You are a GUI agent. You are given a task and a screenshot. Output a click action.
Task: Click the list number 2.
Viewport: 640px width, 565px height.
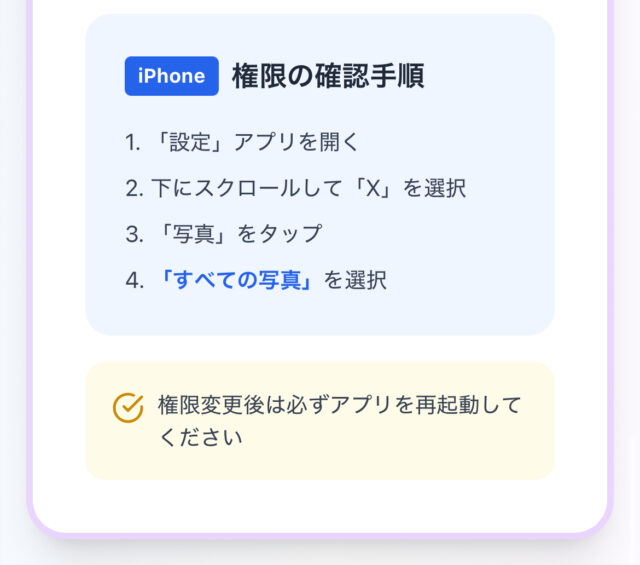point(134,188)
